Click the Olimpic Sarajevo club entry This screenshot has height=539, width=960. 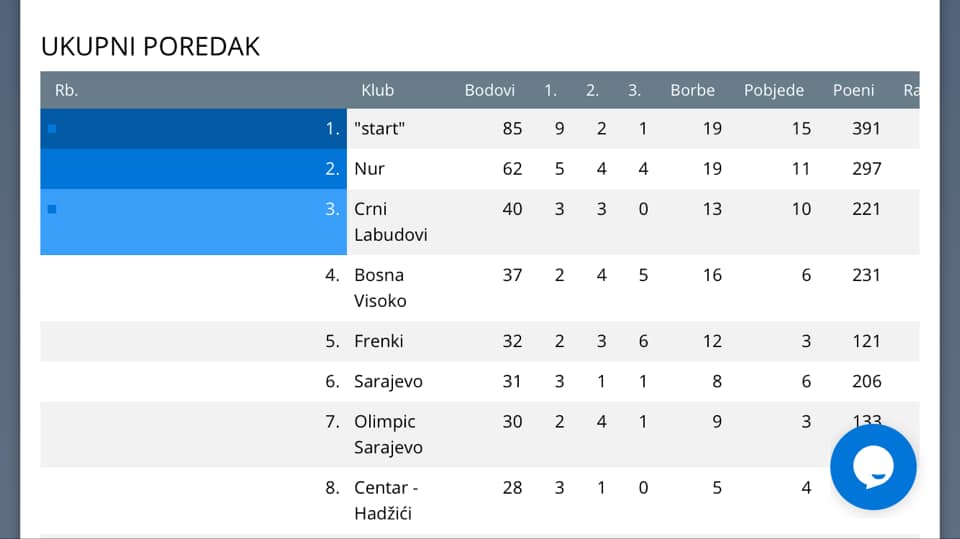click(387, 434)
